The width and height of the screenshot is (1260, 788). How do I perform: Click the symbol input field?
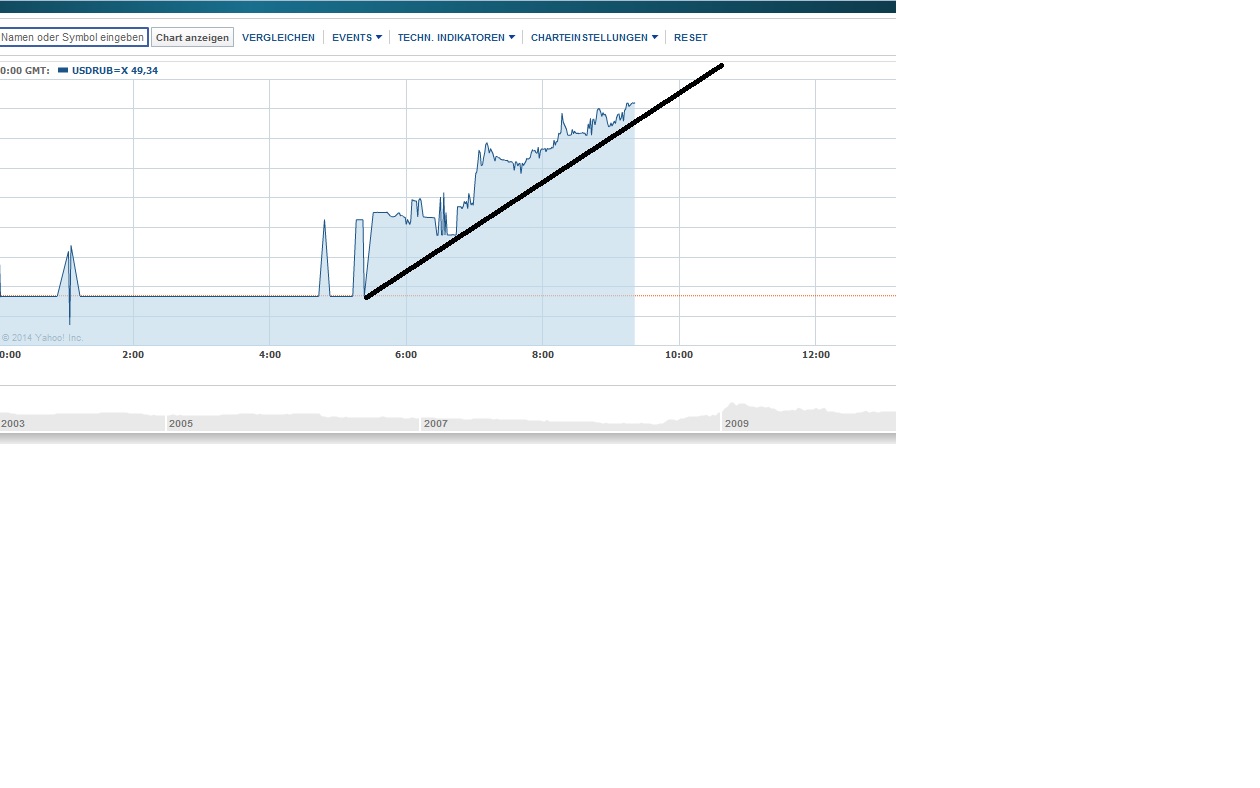point(74,36)
